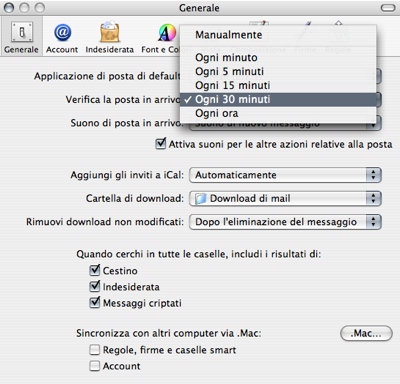The height and width of the screenshot is (384, 400).
Task: Choose Ogni minuto option
Action: click(x=278, y=57)
